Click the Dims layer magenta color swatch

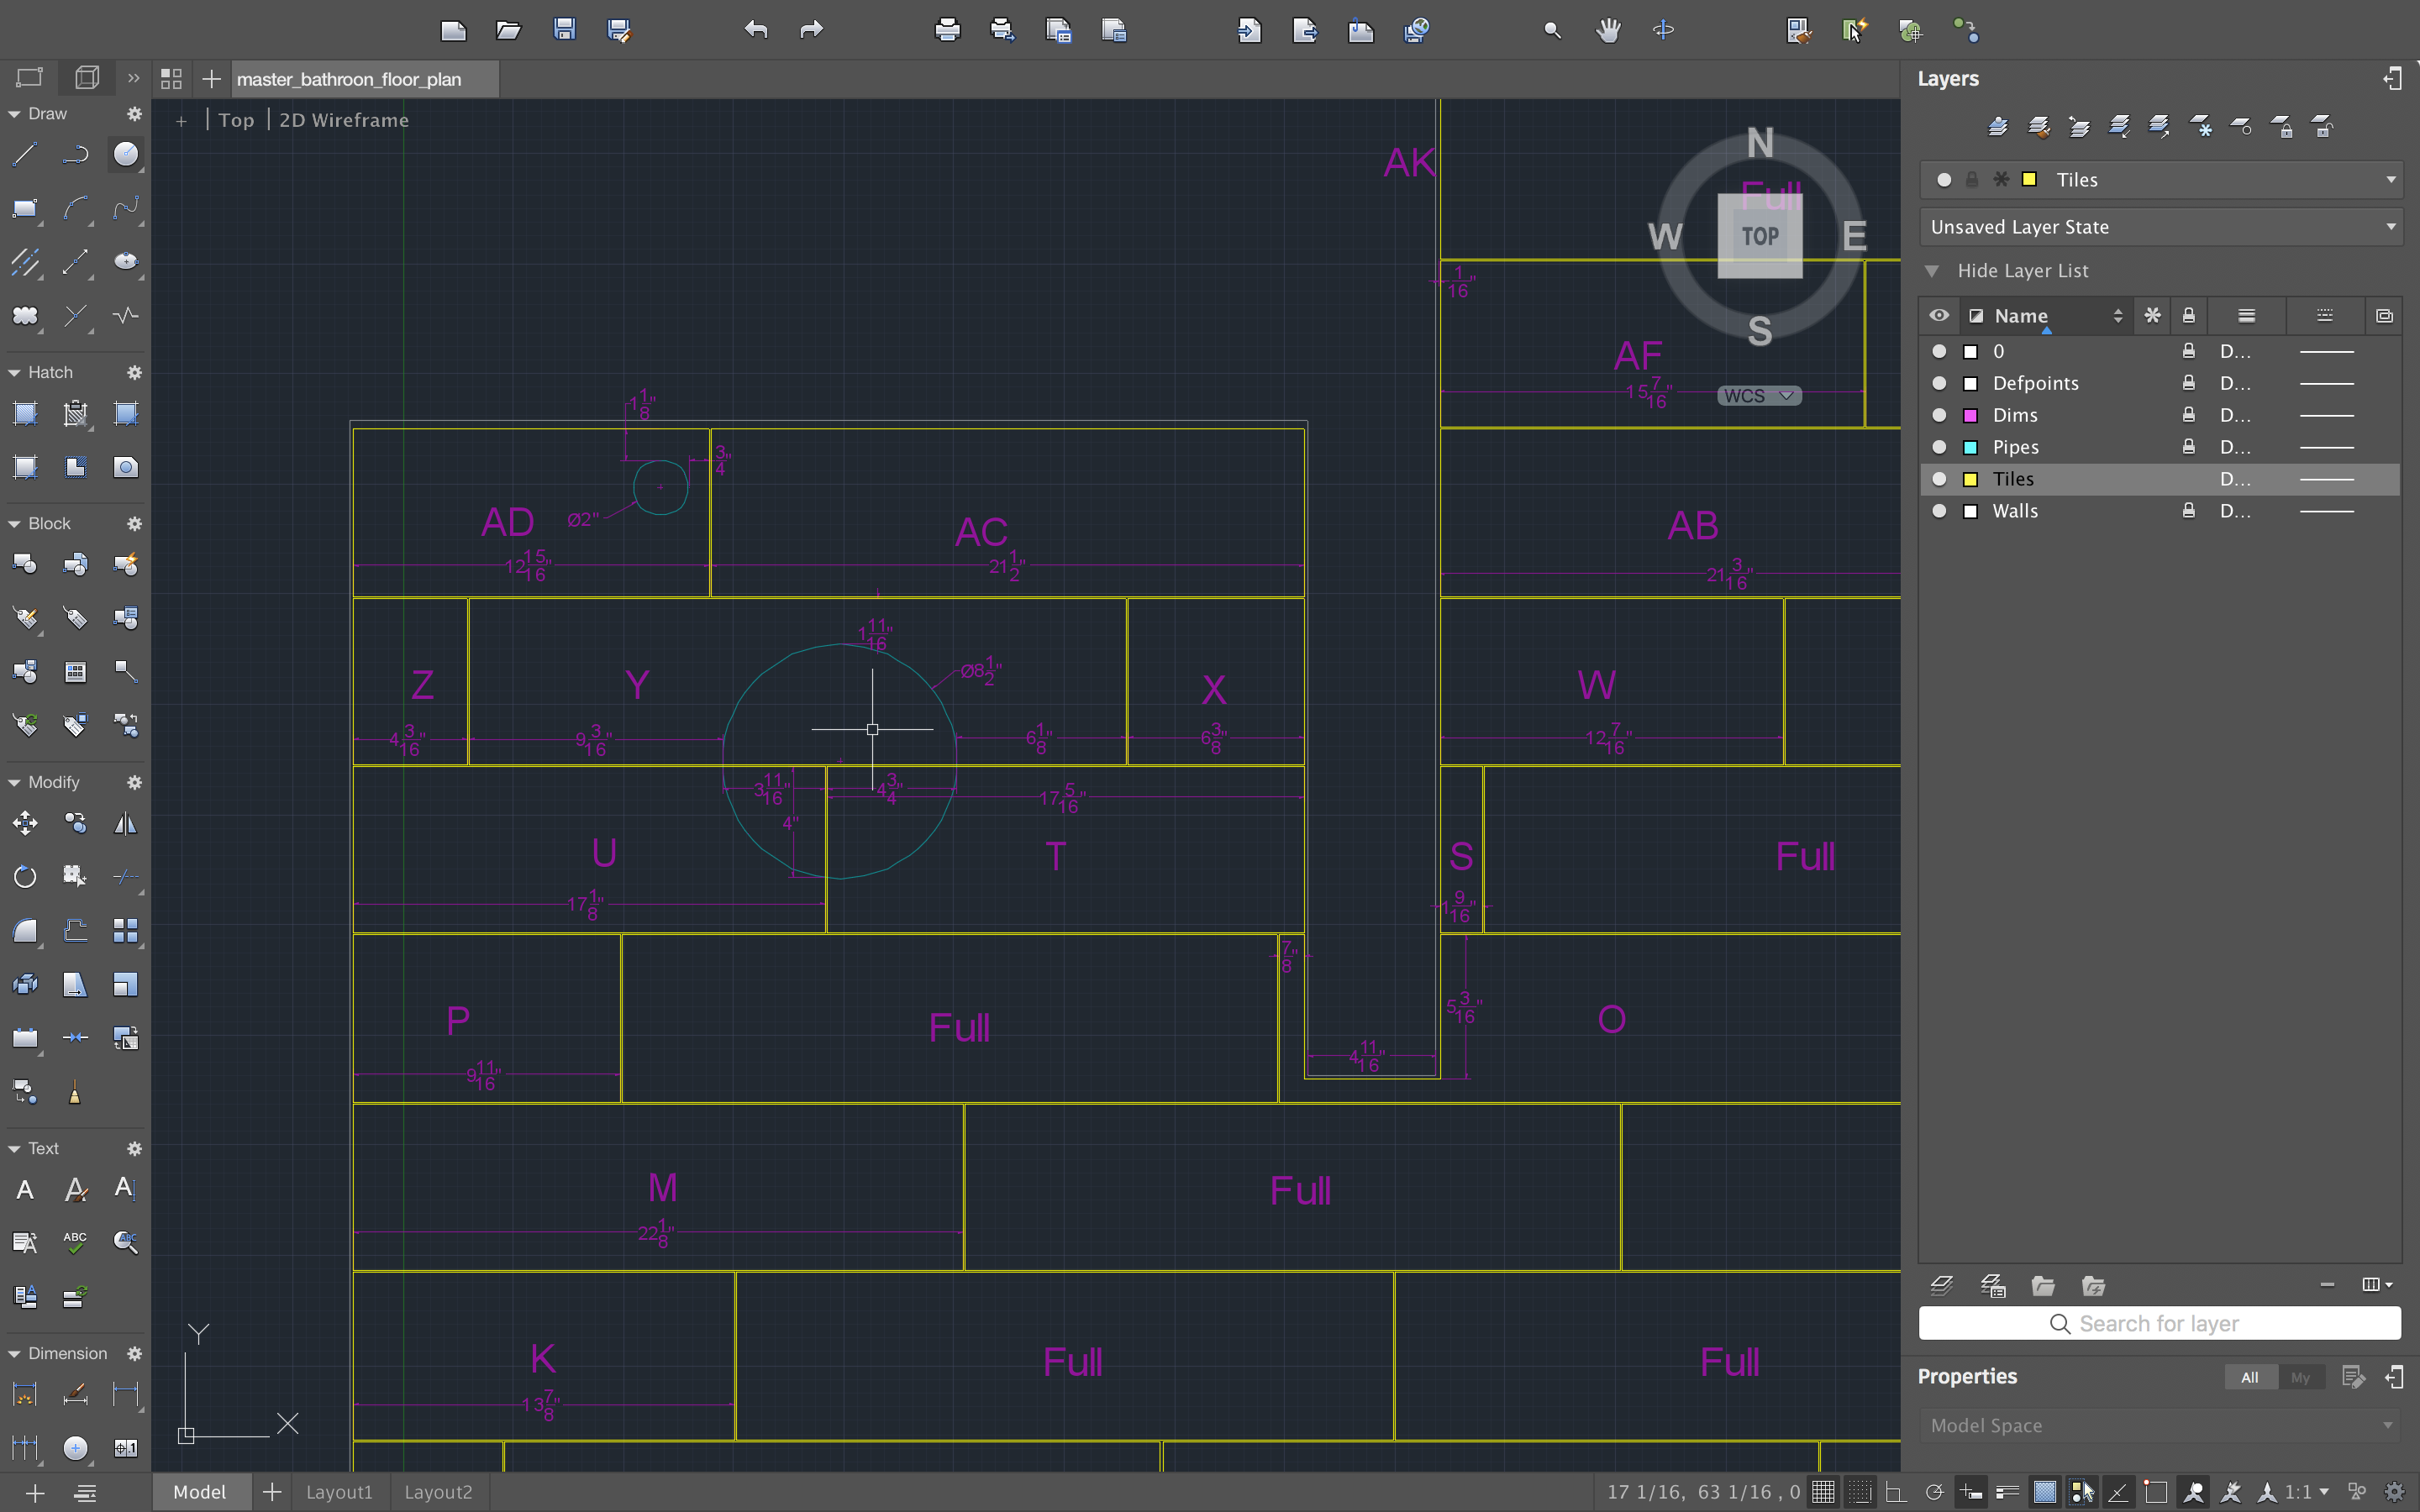point(1970,415)
